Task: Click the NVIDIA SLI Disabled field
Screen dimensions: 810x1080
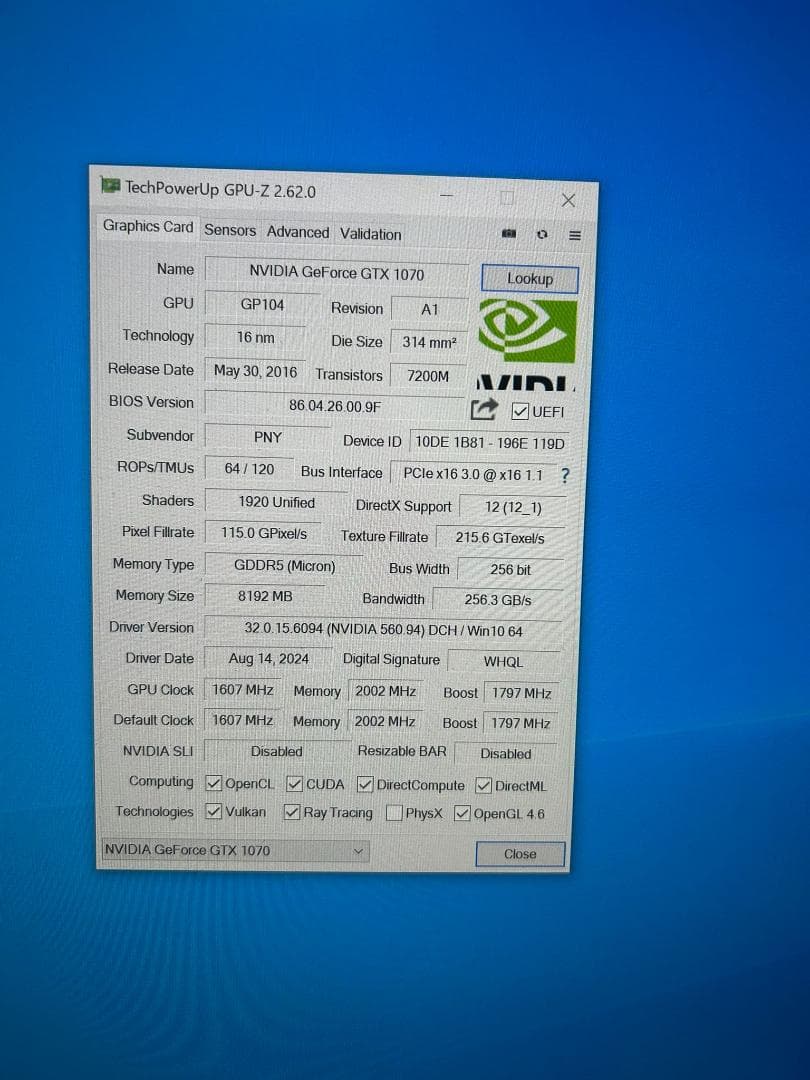Action: tap(277, 751)
